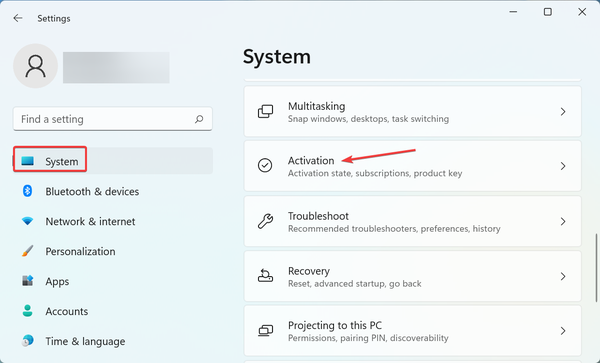Click the System page heading
This screenshot has width=600, height=363.
[x=277, y=57]
